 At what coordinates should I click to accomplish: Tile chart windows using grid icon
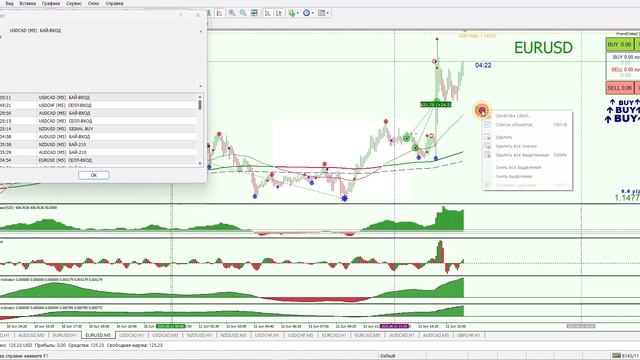(x=254, y=13)
